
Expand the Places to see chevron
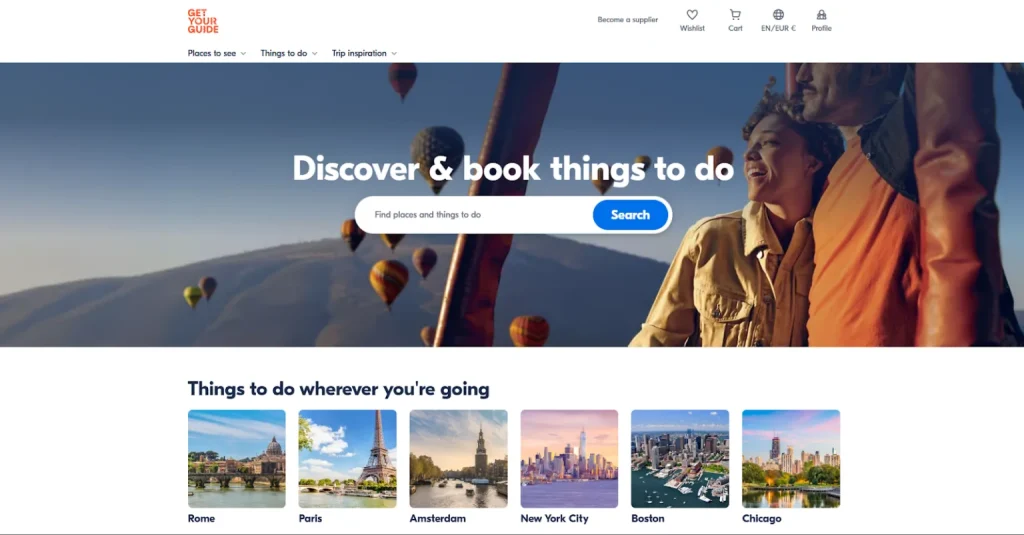[x=243, y=54]
